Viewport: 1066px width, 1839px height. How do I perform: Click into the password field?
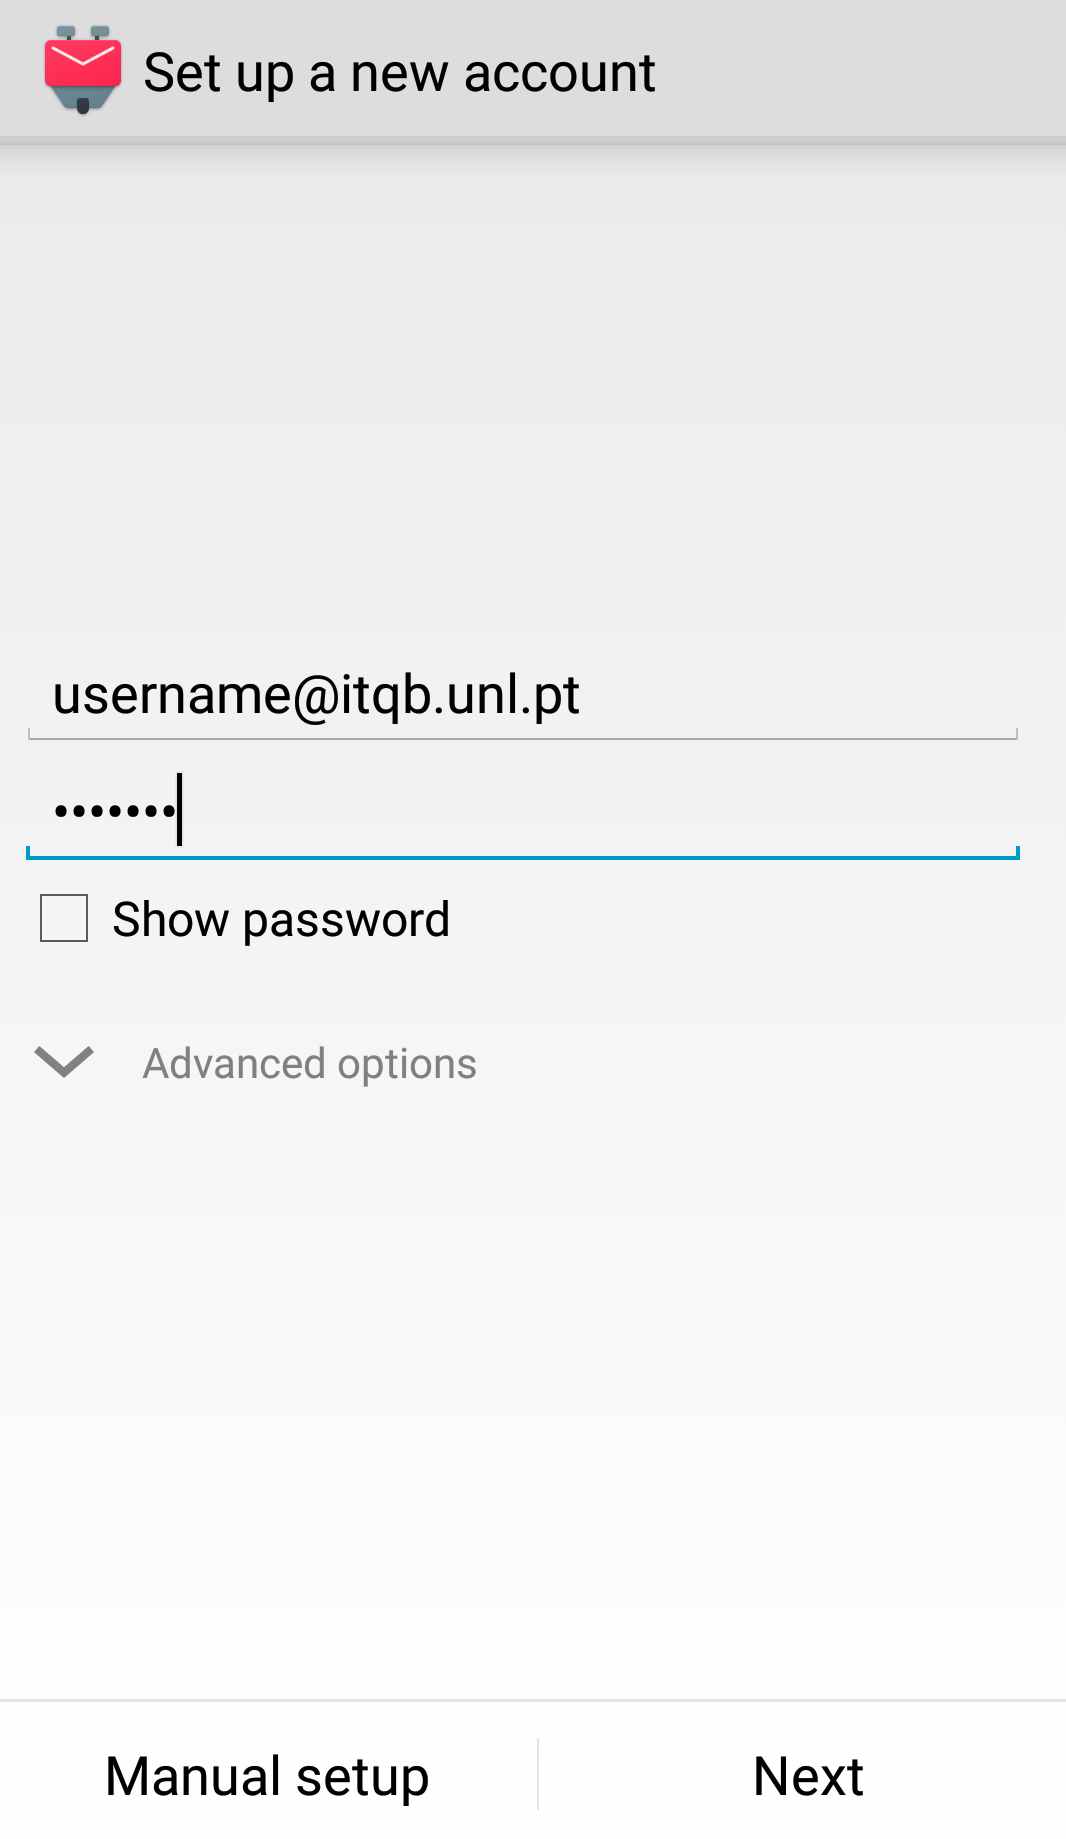click(x=522, y=810)
